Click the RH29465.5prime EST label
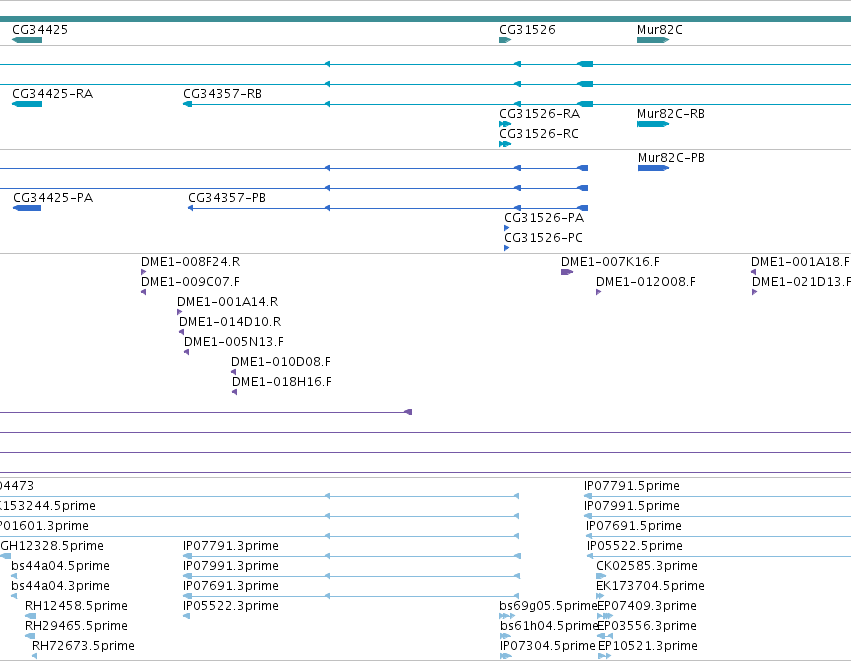The width and height of the screenshot is (851, 661). tap(77, 627)
